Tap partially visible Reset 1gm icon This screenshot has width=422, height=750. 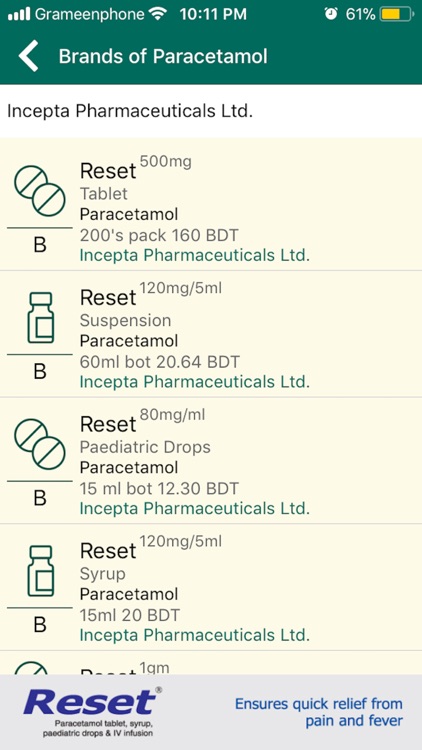click(32, 668)
